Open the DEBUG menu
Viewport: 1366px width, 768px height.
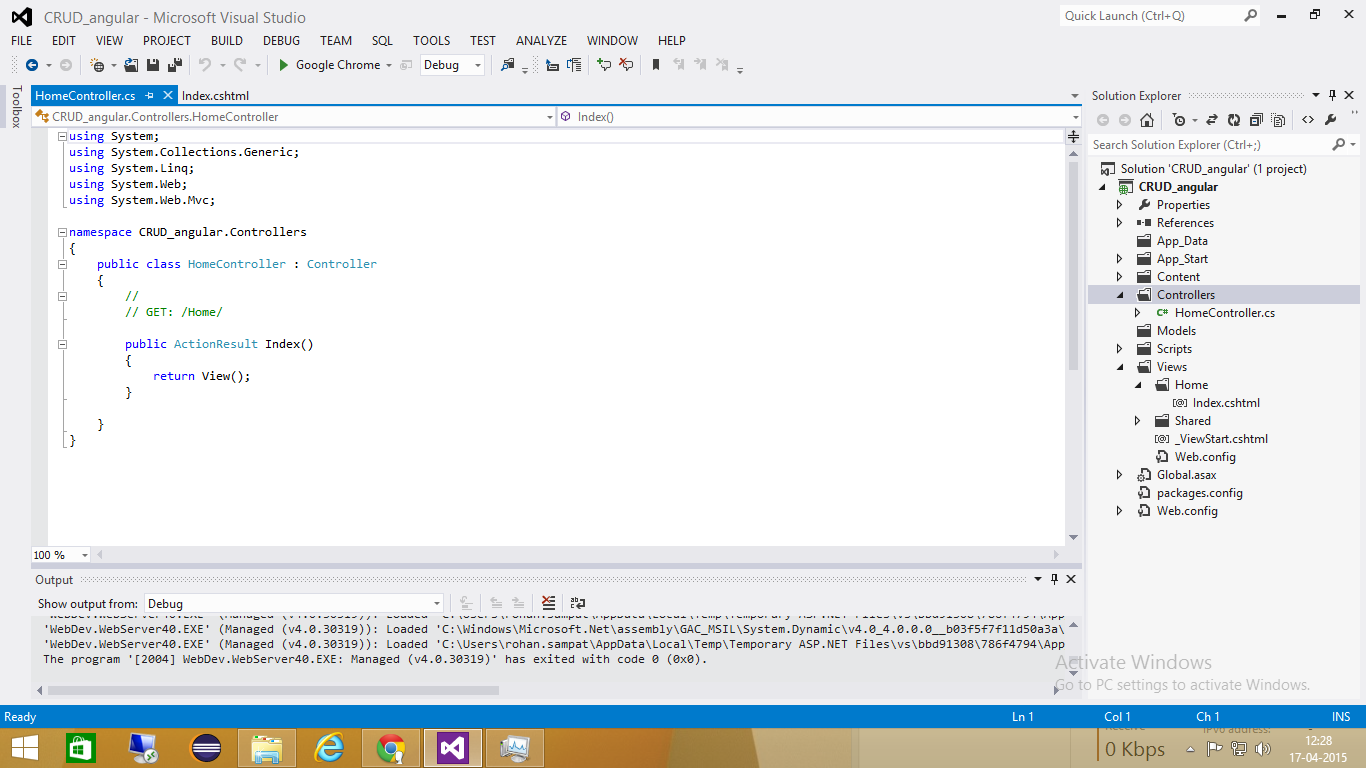point(281,41)
